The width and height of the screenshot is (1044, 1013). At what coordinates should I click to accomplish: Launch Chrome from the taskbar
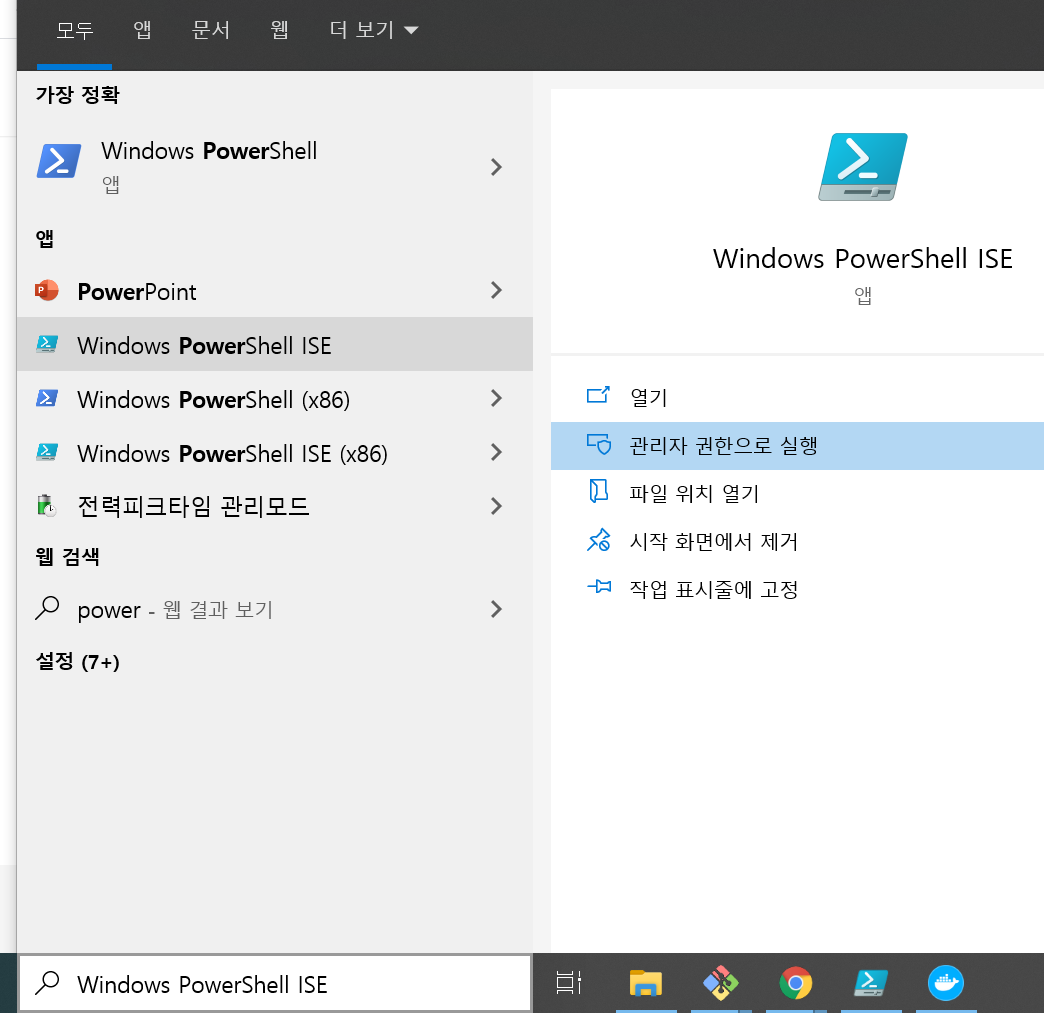796,983
